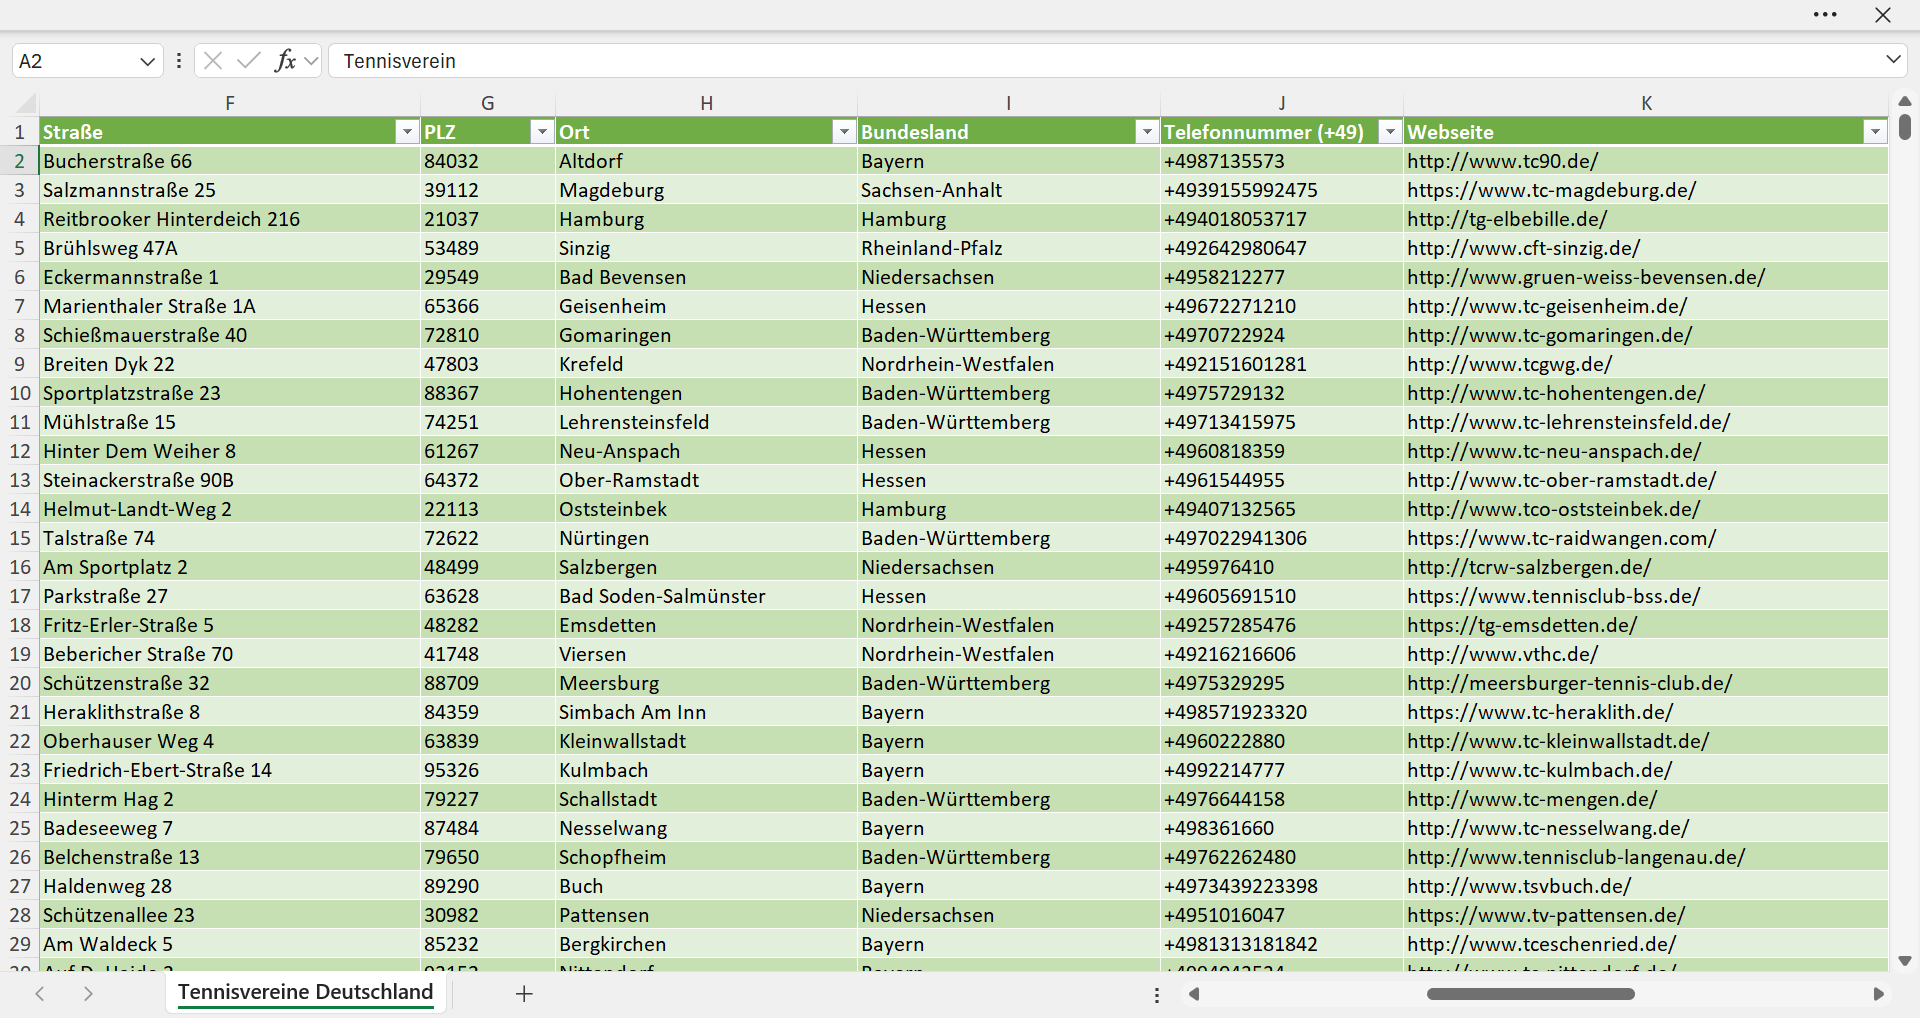Select column H header
Screen dimensions: 1920x1018
[706, 103]
